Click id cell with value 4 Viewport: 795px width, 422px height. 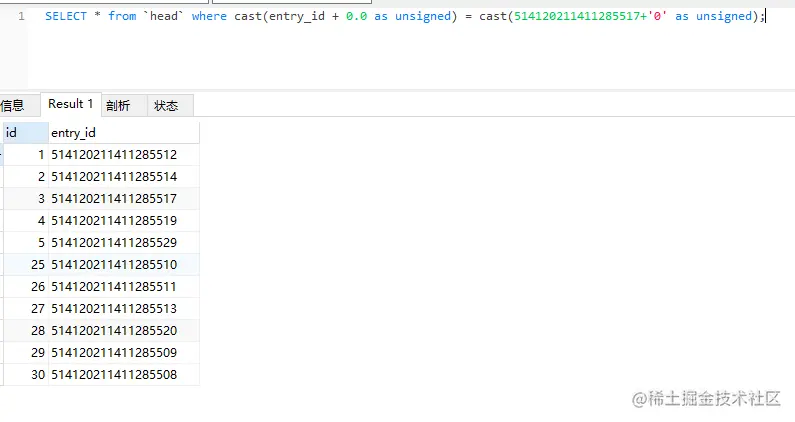(25, 221)
